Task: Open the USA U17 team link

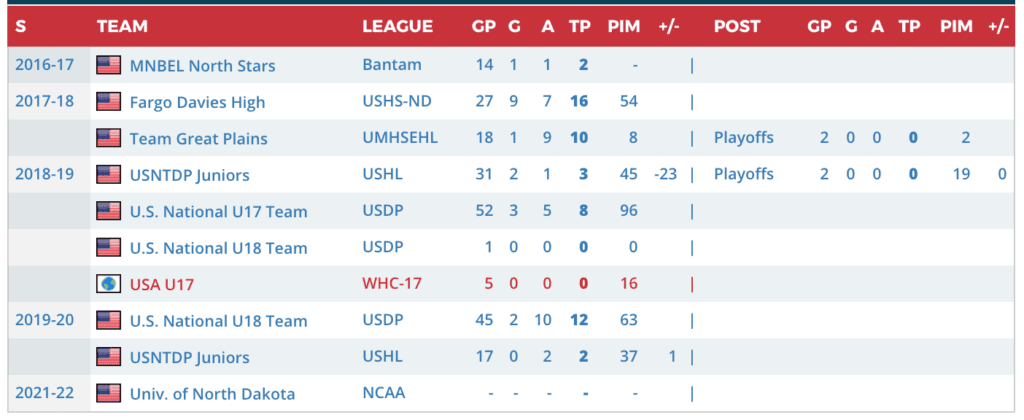Action: coord(161,284)
